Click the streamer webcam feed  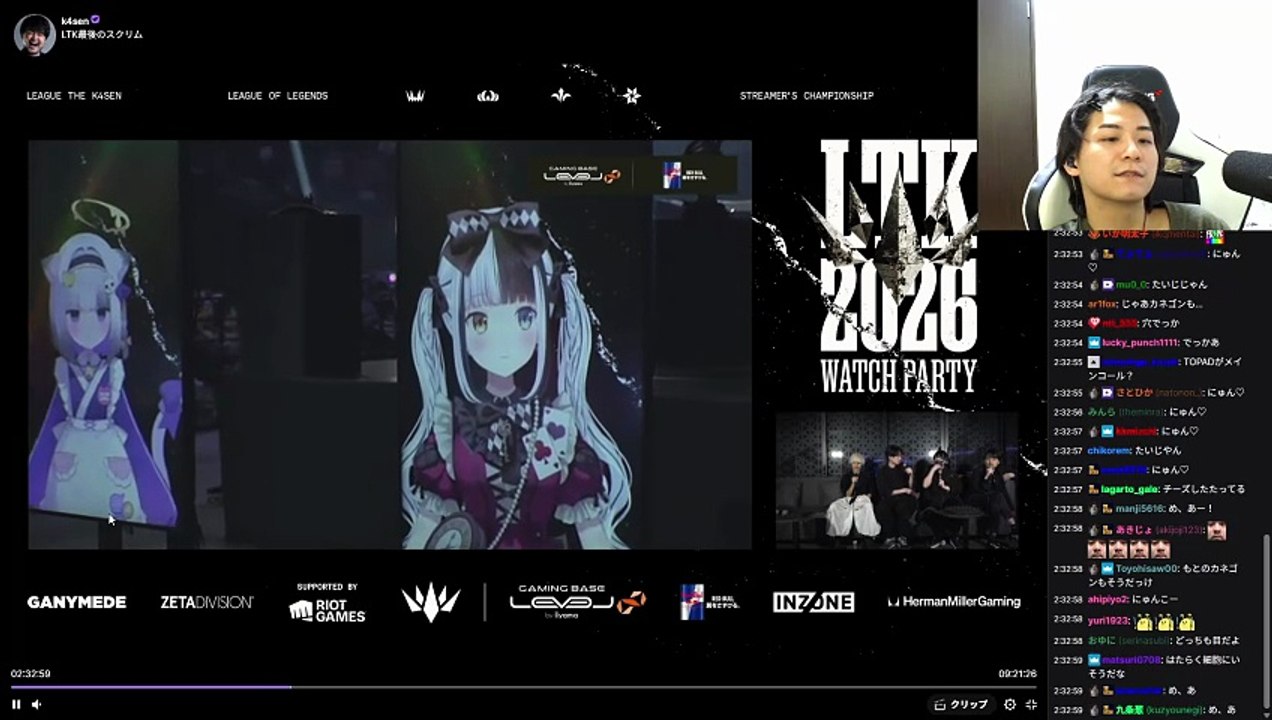pos(1125,115)
